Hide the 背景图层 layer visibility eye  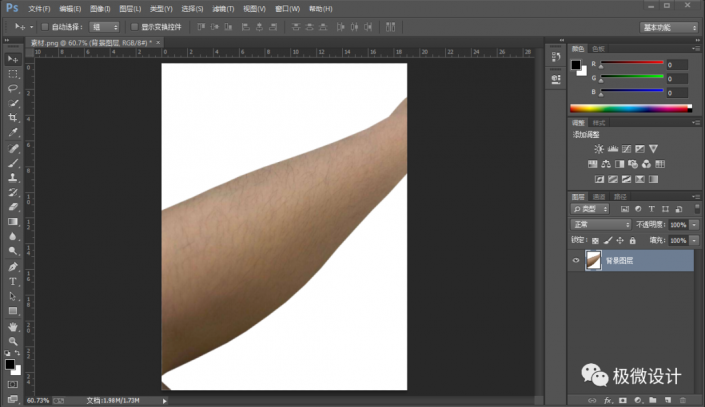576,260
